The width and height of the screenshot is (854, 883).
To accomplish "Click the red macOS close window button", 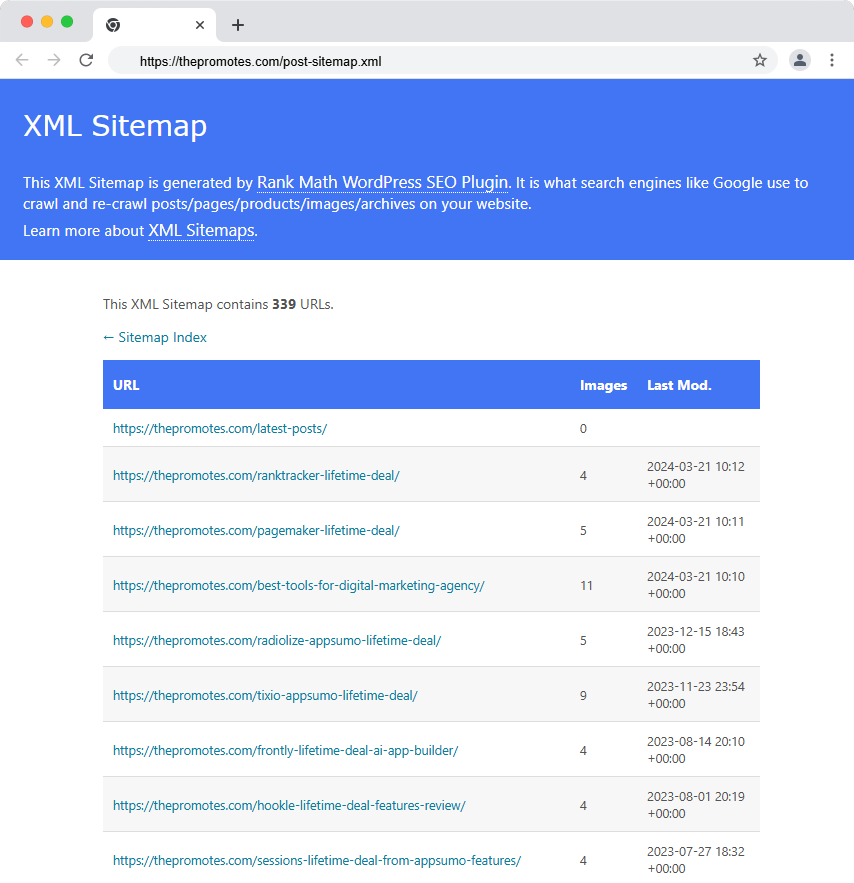I will (x=26, y=21).
